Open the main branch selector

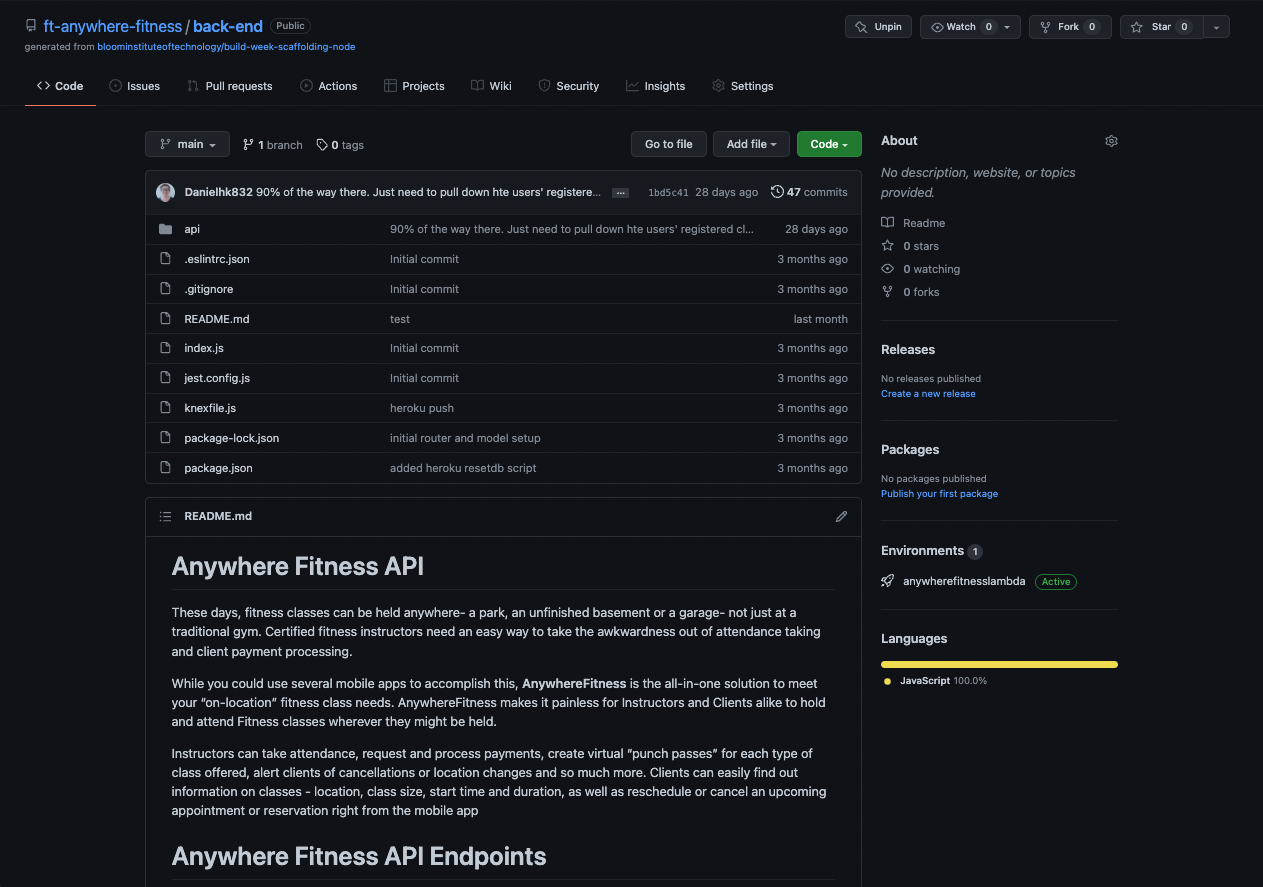(x=187, y=144)
